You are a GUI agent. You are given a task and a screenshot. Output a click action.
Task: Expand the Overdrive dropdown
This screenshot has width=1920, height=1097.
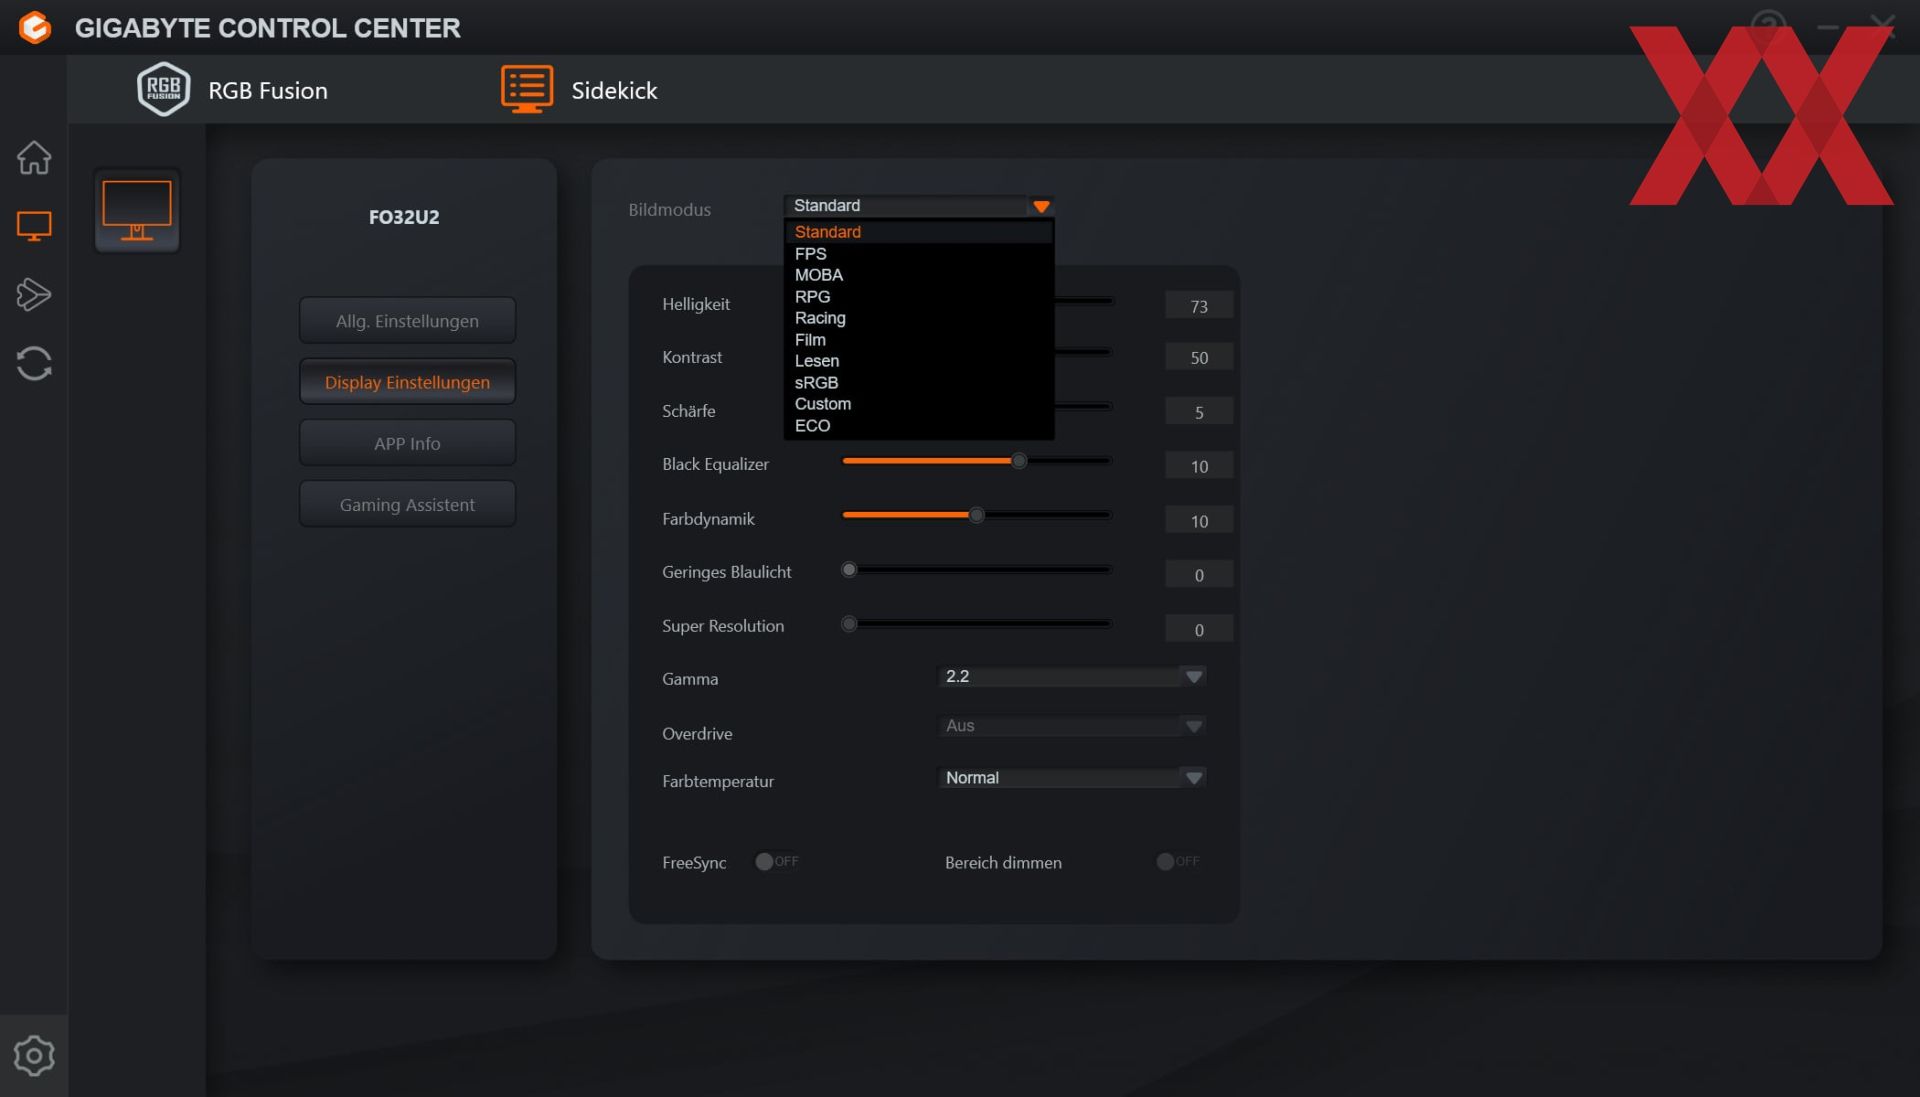click(x=1071, y=726)
